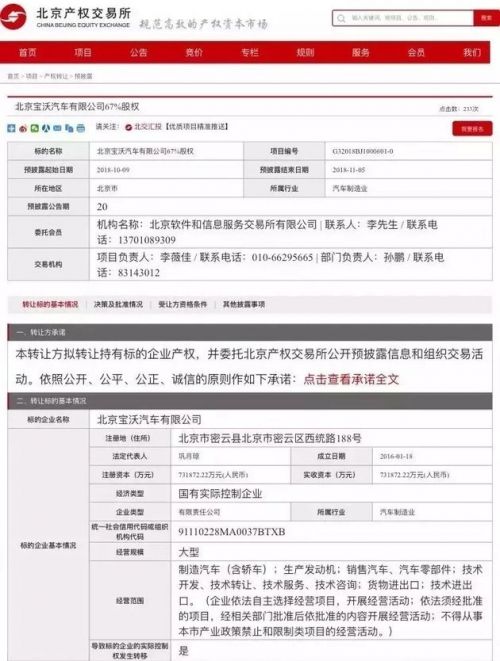Open the 服务 navigation menu

361,52
